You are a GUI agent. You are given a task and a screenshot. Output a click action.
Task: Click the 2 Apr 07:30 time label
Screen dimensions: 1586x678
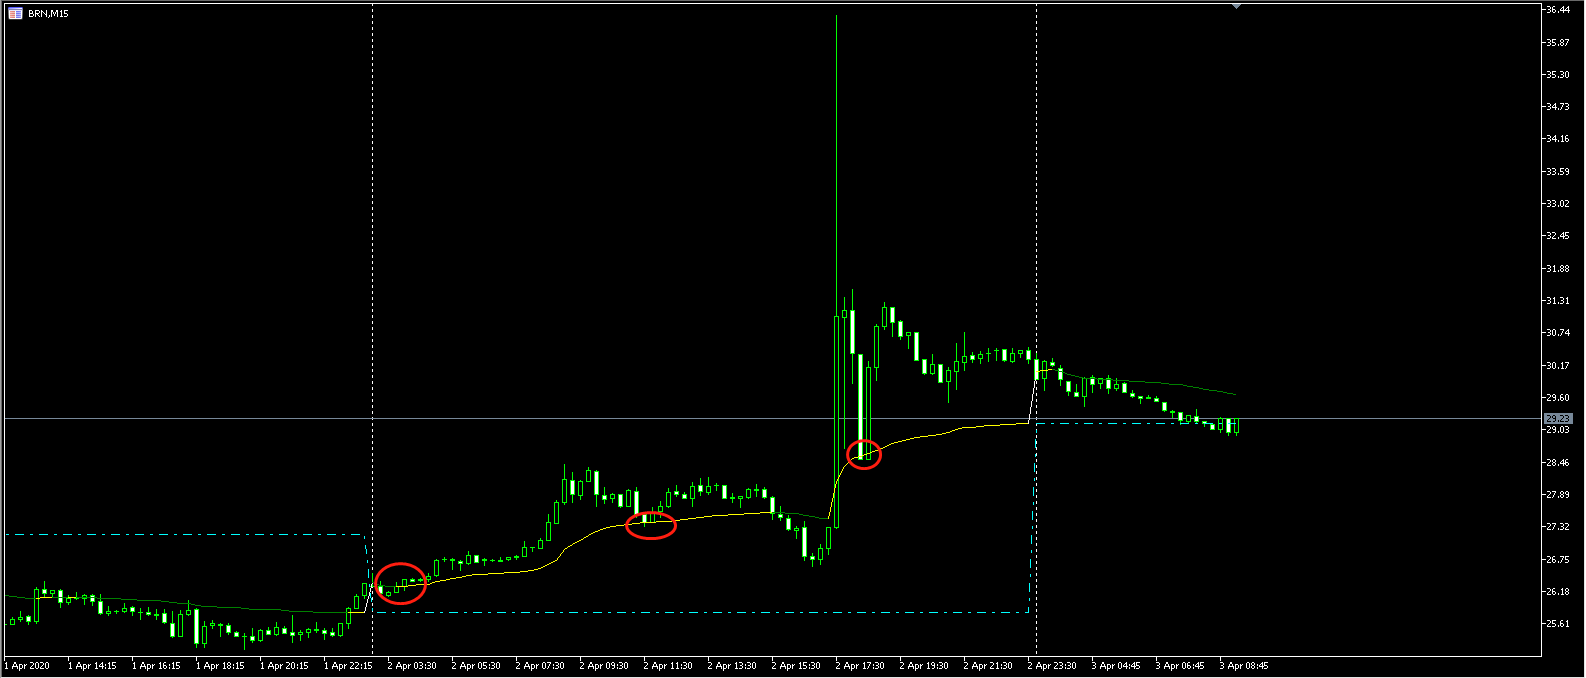point(540,666)
